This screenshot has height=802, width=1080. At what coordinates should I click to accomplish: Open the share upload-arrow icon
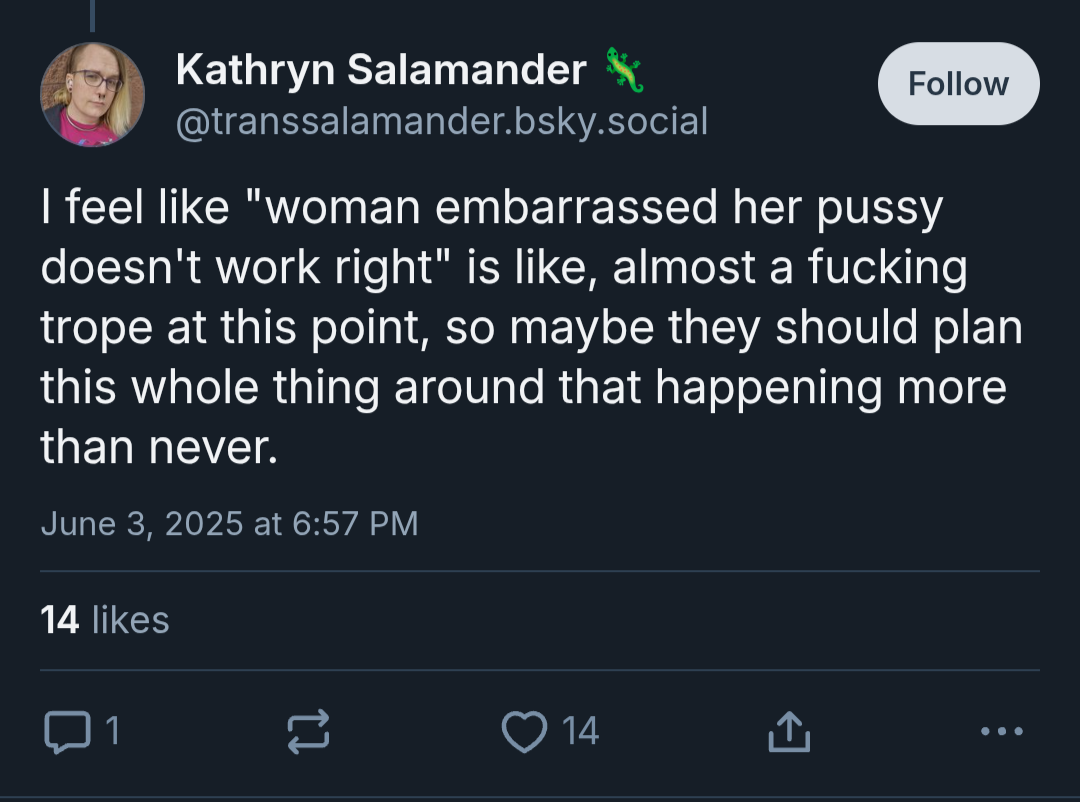[x=789, y=731]
